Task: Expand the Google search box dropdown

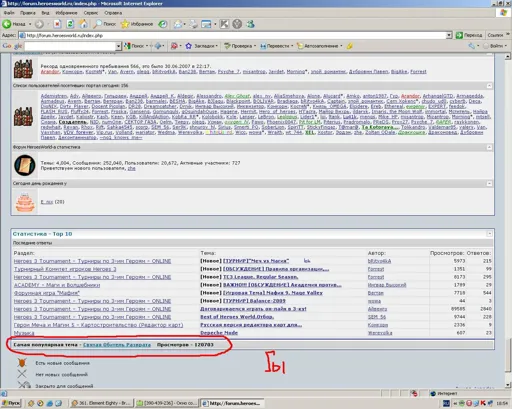Action: point(118,46)
